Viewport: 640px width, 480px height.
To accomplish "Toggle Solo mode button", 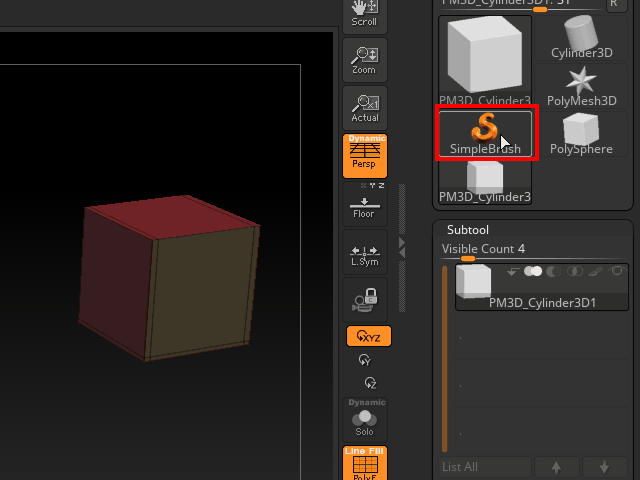I will coord(364,420).
